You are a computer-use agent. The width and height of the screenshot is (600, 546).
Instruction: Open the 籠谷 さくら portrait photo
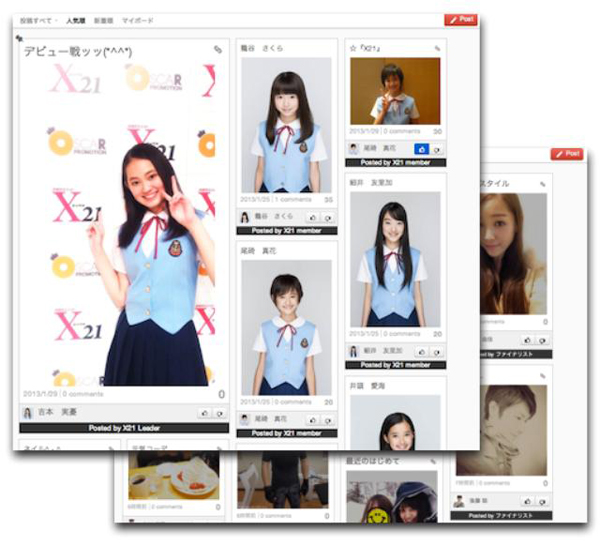[x=286, y=123]
